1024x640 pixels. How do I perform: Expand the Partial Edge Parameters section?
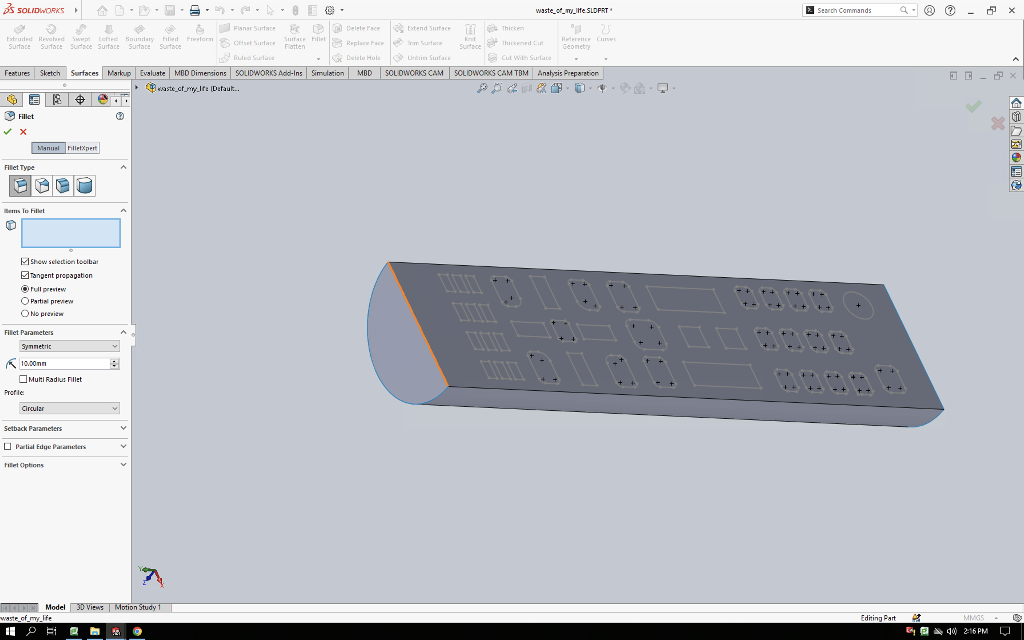123,447
